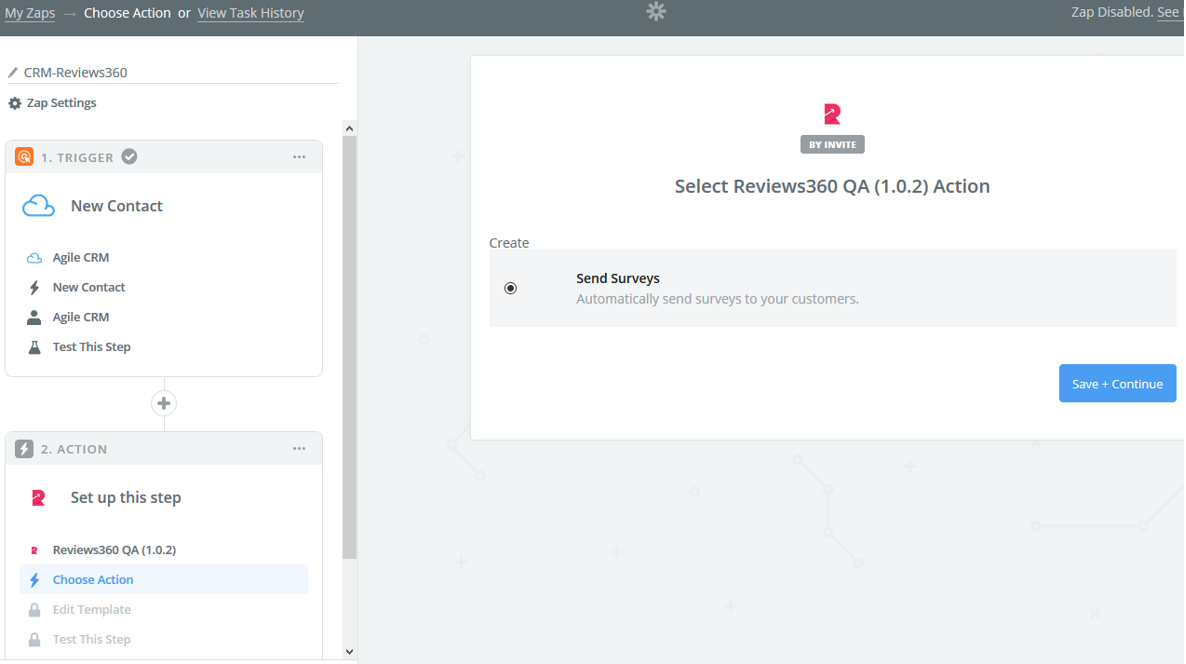Click the Trigger completed checkmark icon
Image resolution: width=1186 pixels, height=664 pixels.
point(129,157)
